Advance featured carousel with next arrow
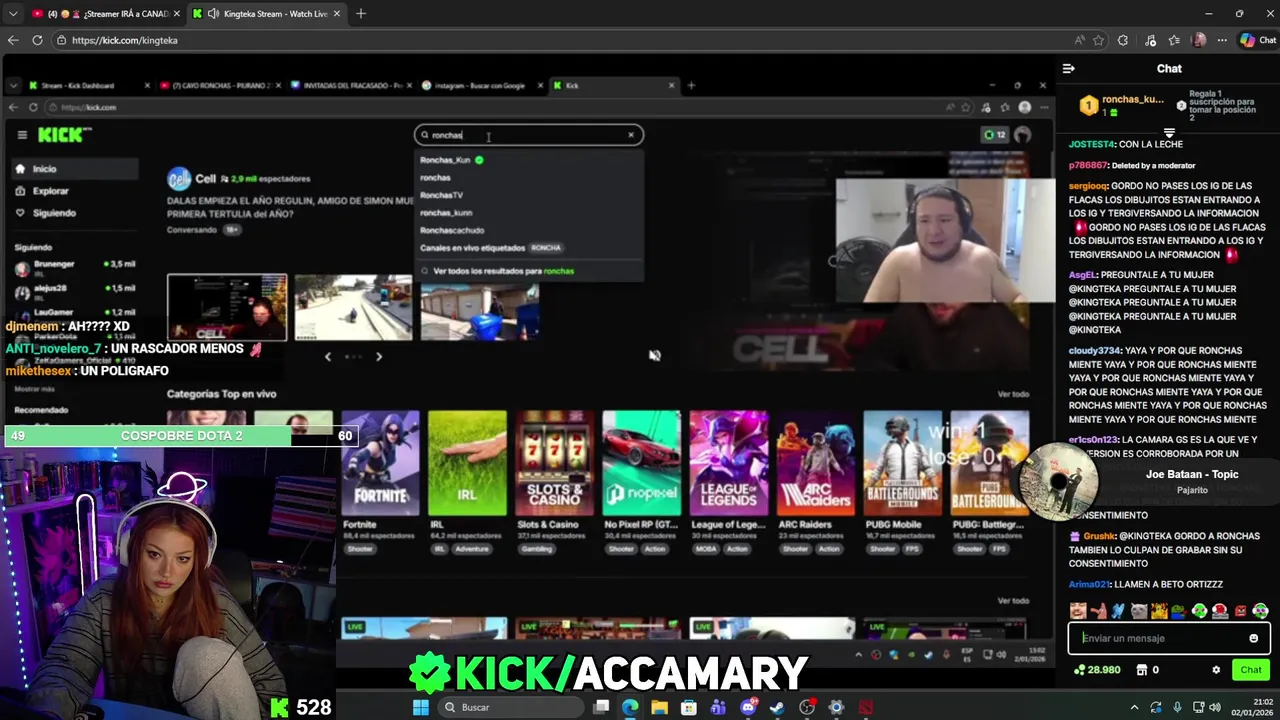The image size is (1280, 720). pos(378,356)
